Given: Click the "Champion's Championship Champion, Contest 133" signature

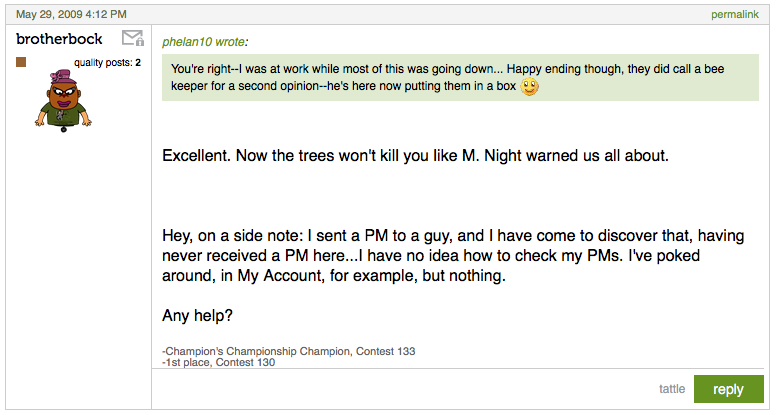Looking at the screenshot, I should pyautogui.click(x=289, y=351).
